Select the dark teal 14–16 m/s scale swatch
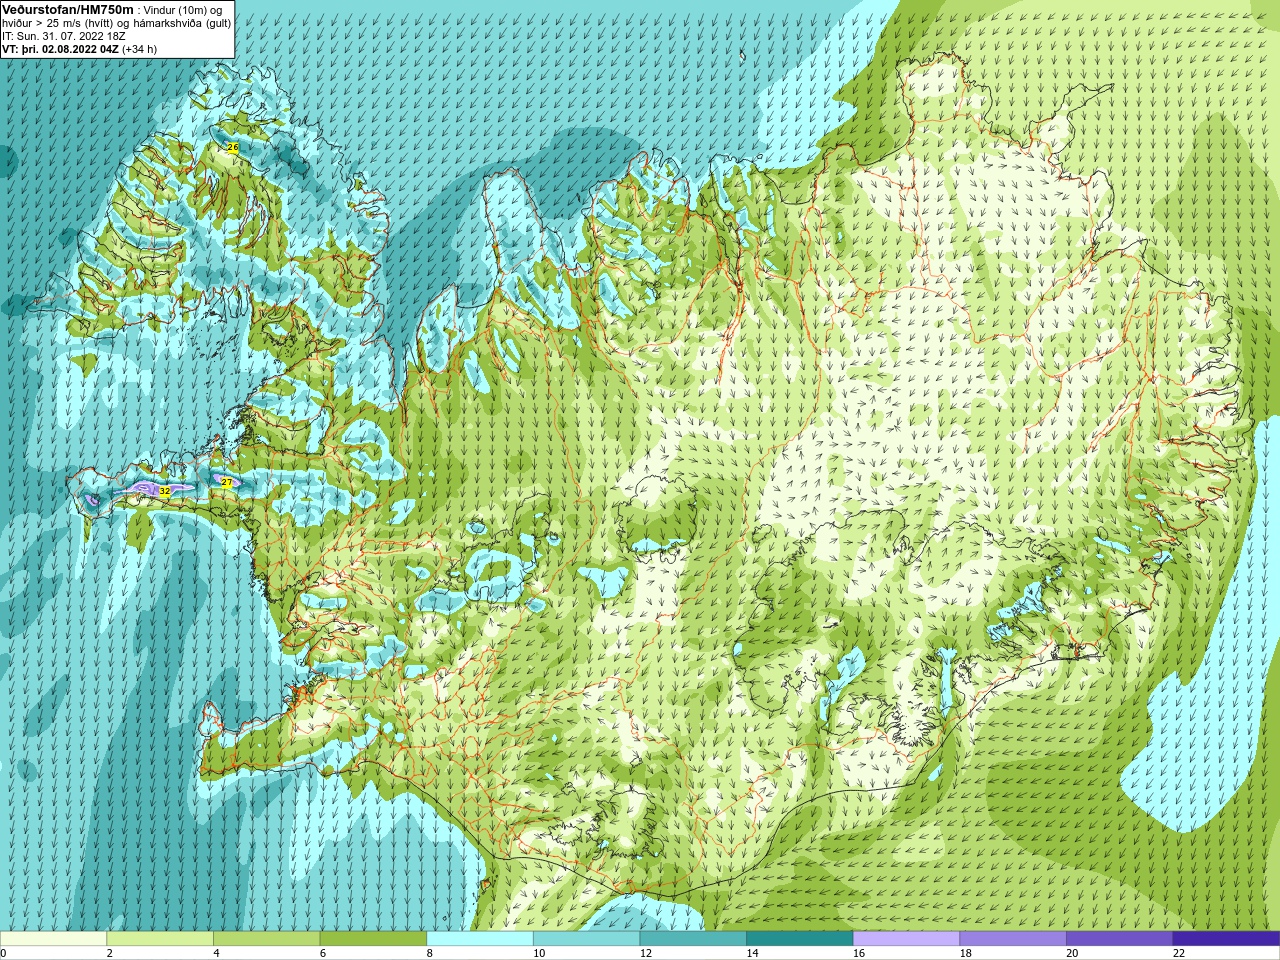Screen dimensions: 1280x960 800,939
